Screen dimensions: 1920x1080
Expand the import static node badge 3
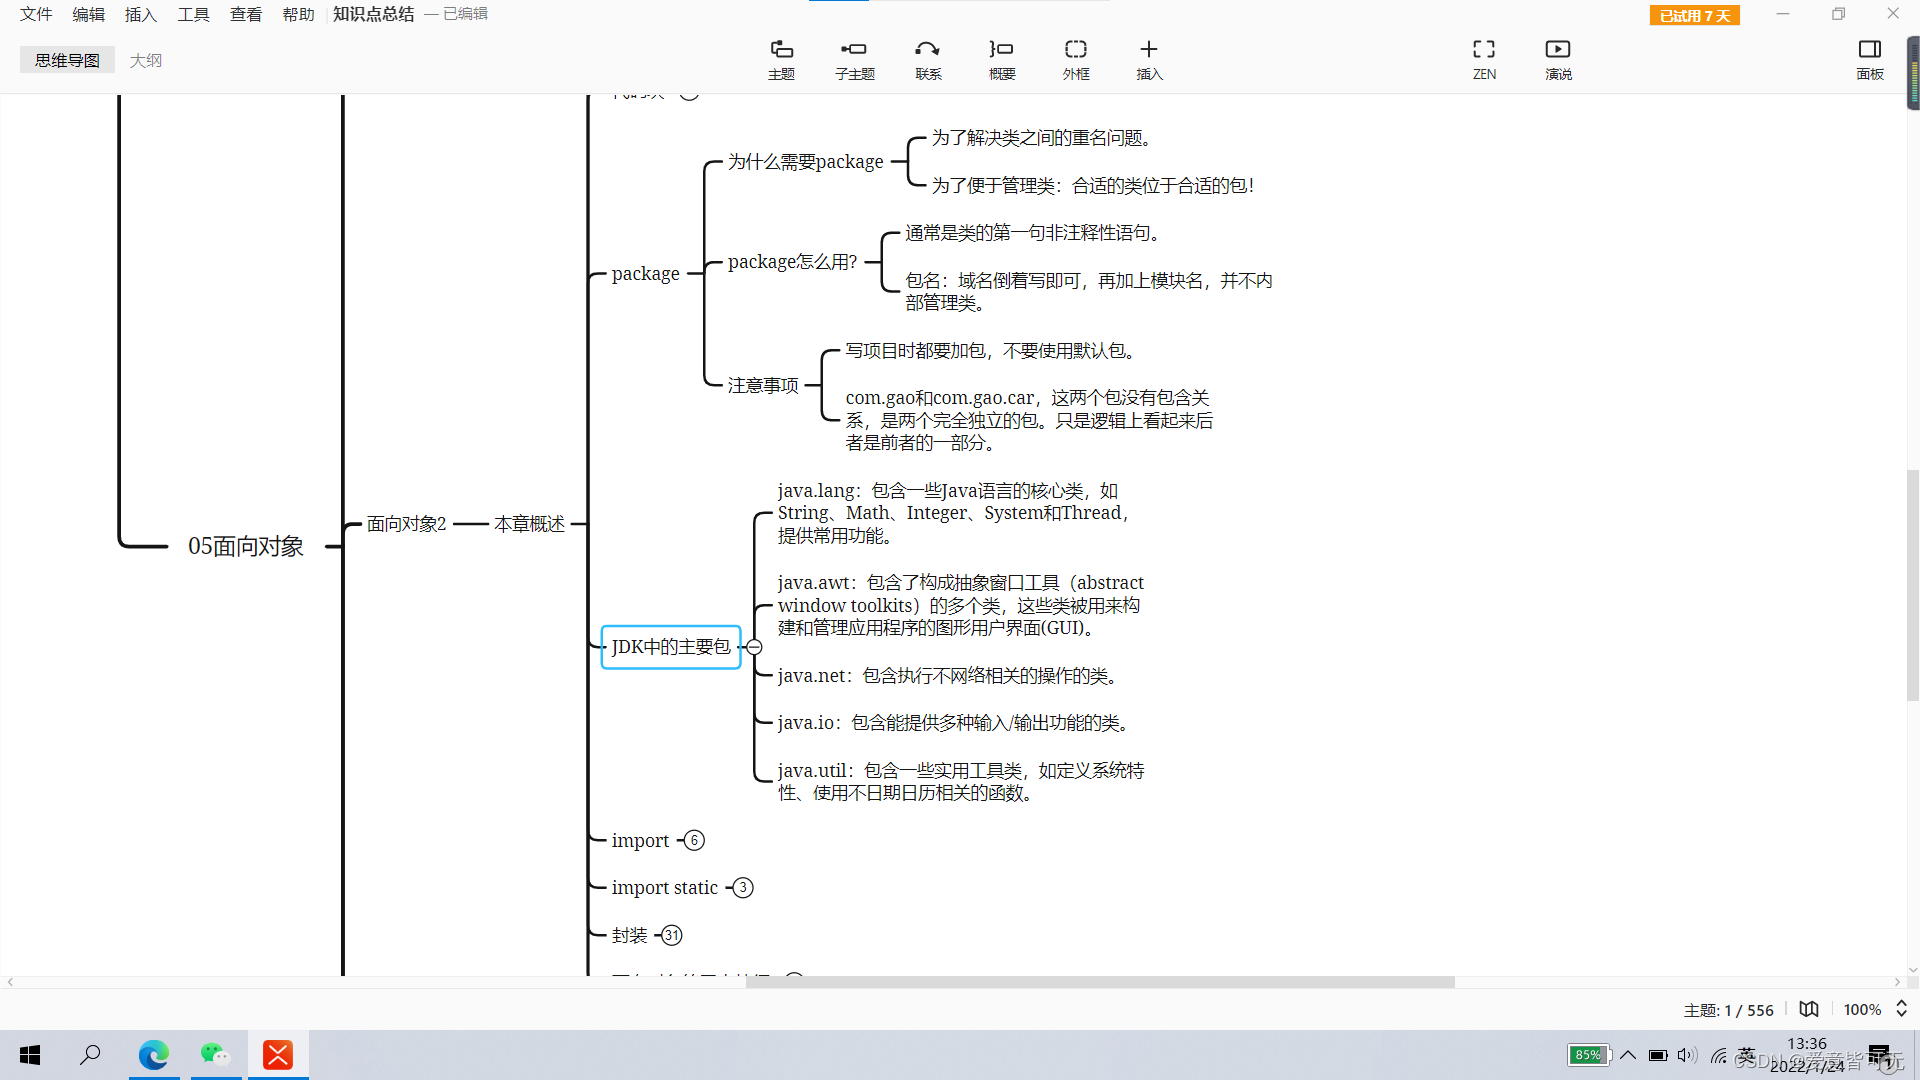pyautogui.click(x=743, y=887)
